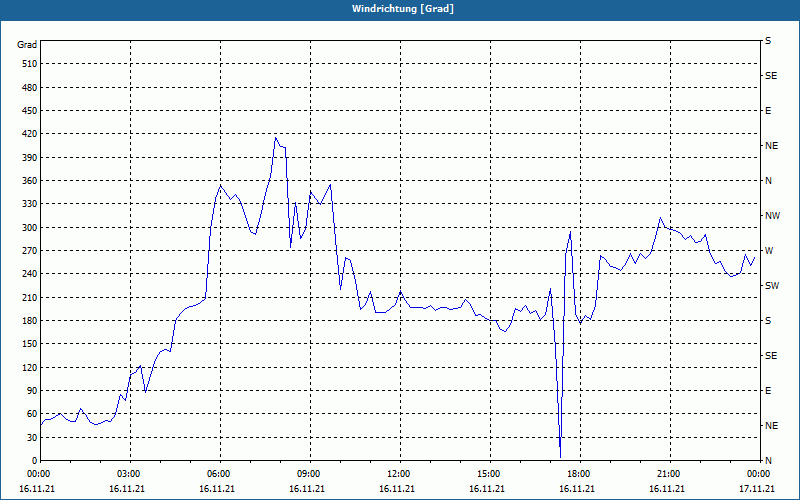This screenshot has width=800, height=500.
Task: Click the 60 y-axis label
Action: [31, 414]
